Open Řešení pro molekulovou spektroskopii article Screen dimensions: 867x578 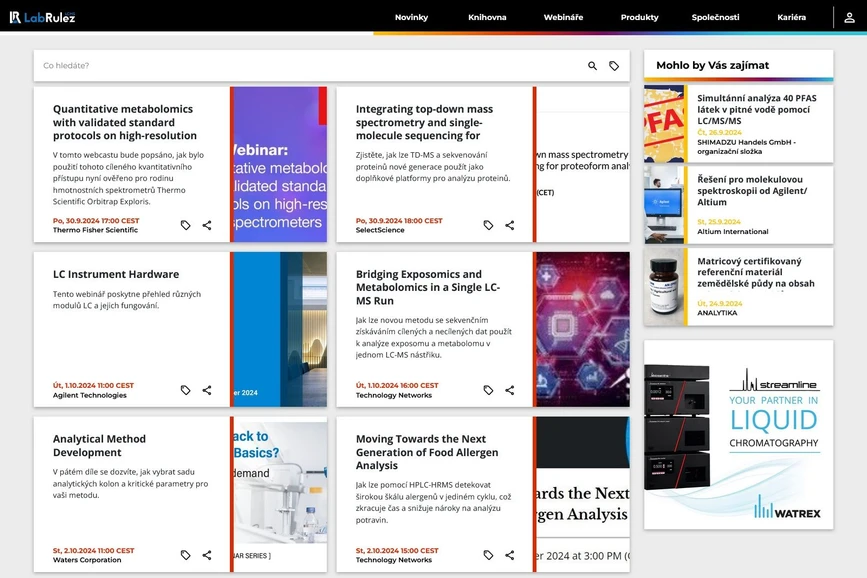(752, 191)
